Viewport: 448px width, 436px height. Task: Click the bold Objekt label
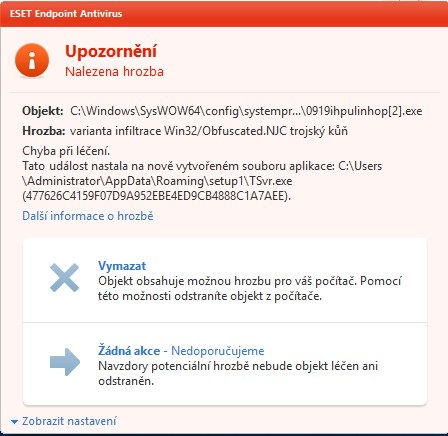point(43,111)
